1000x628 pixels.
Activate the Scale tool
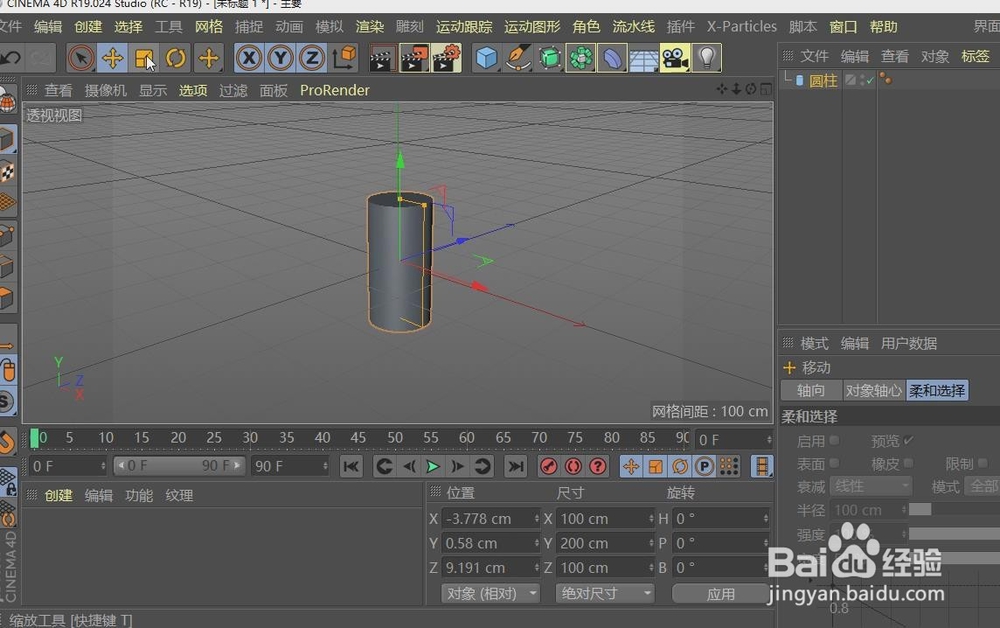(x=143, y=58)
